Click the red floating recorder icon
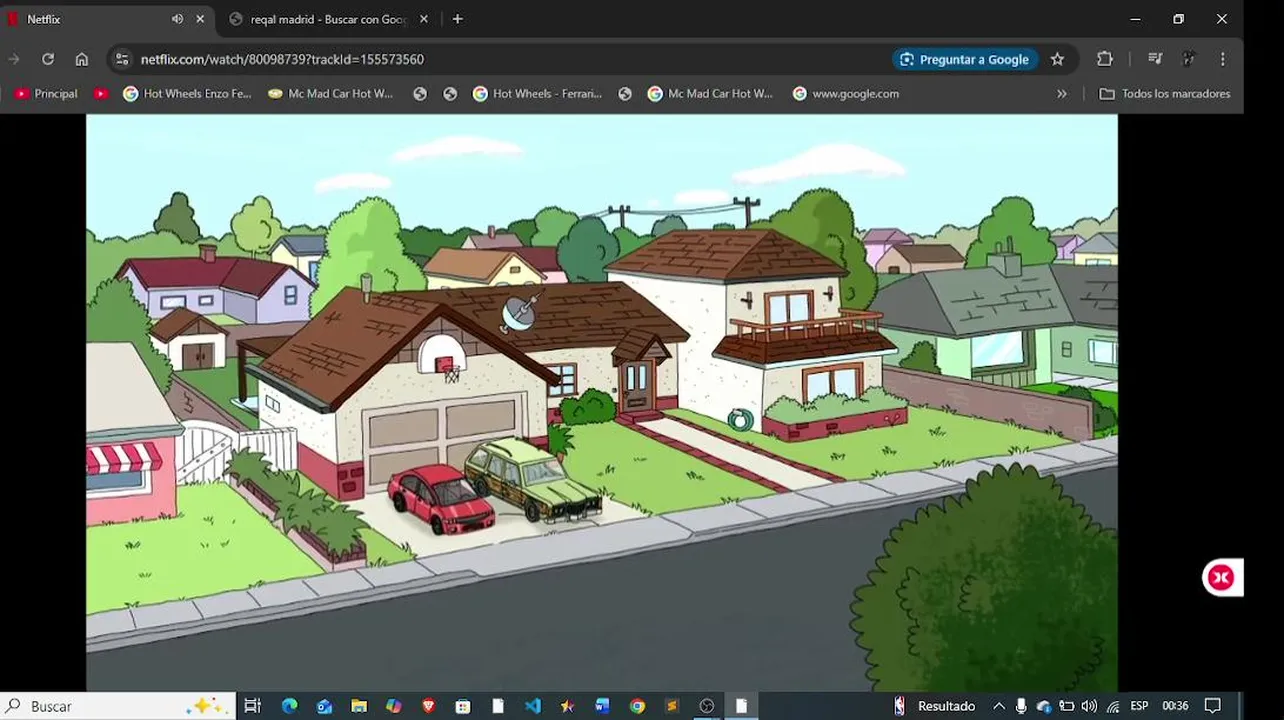The image size is (1284, 720). [x=1221, y=577]
